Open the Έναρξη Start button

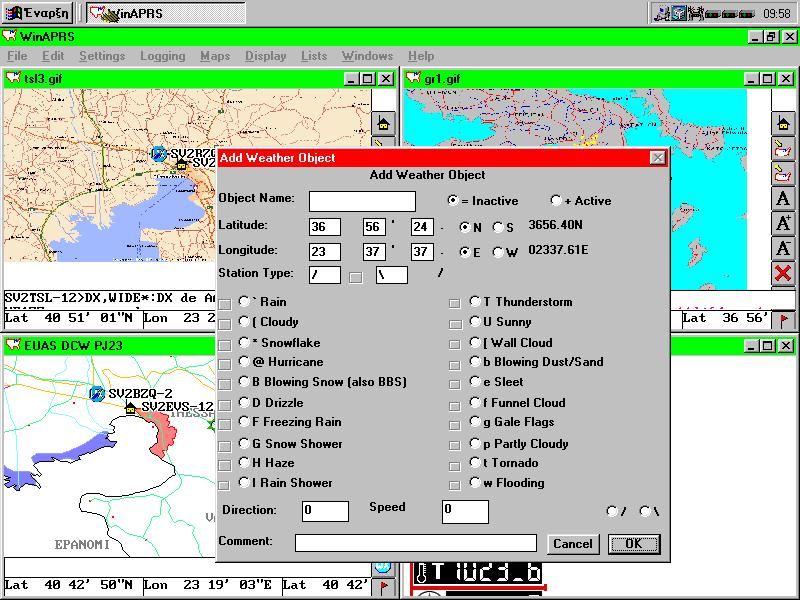coord(37,13)
